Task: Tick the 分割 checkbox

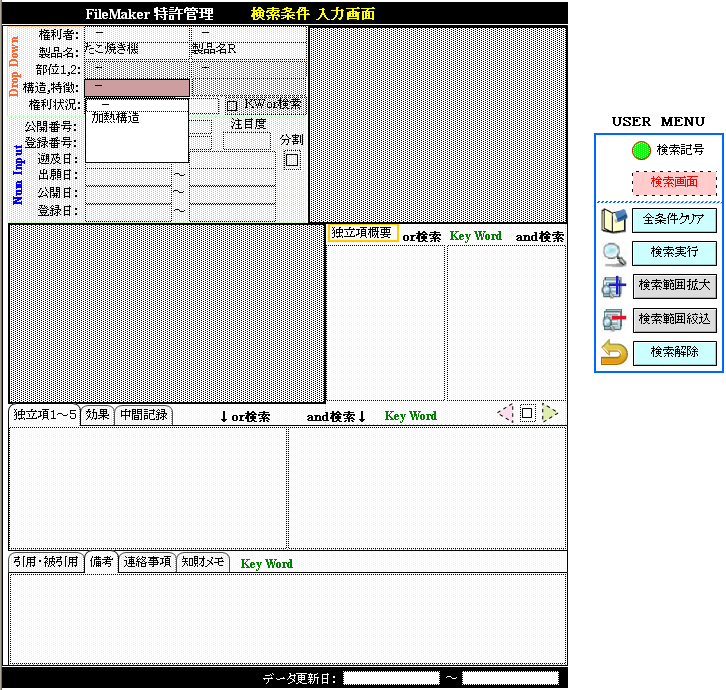Action: 292,160
